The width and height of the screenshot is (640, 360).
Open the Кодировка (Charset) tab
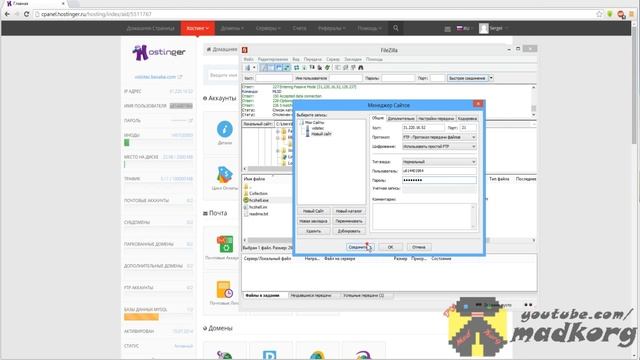pyautogui.click(x=467, y=118)
